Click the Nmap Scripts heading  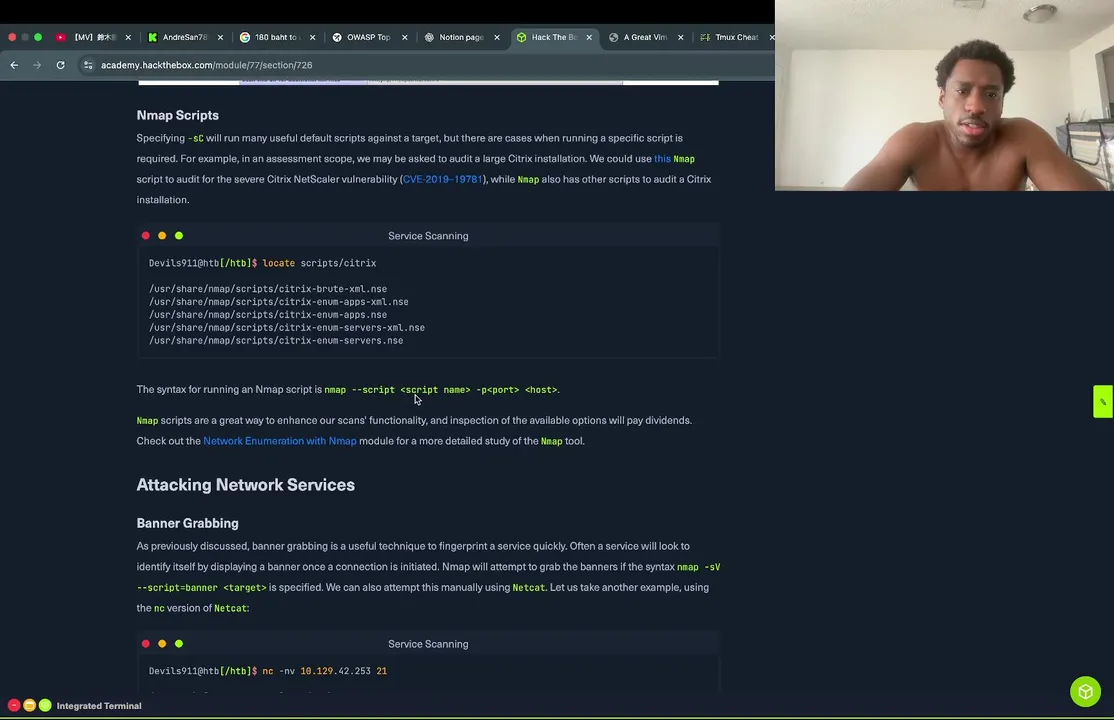point(178,115)
